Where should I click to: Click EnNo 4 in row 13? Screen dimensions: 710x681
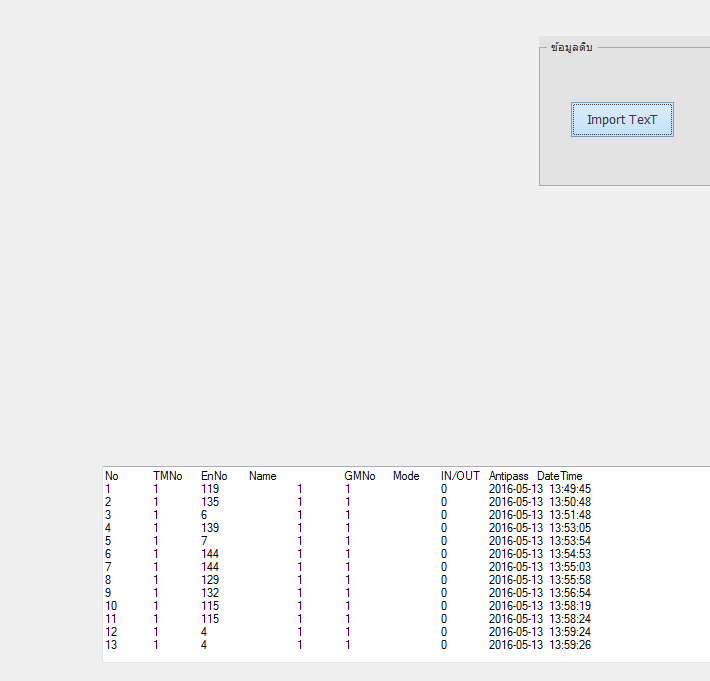coord(204,645)
